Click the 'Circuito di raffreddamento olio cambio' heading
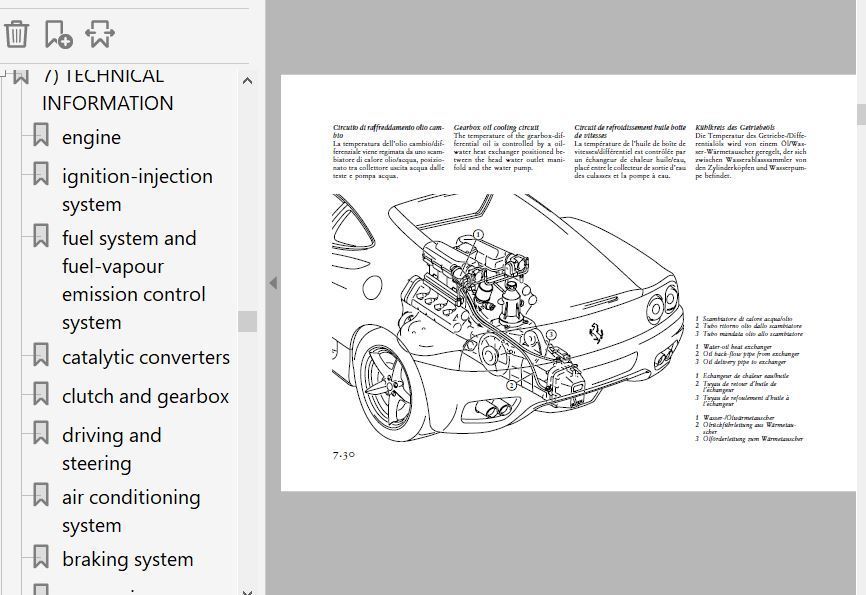Viewport: 866px width, 595px height. point(388,131)
